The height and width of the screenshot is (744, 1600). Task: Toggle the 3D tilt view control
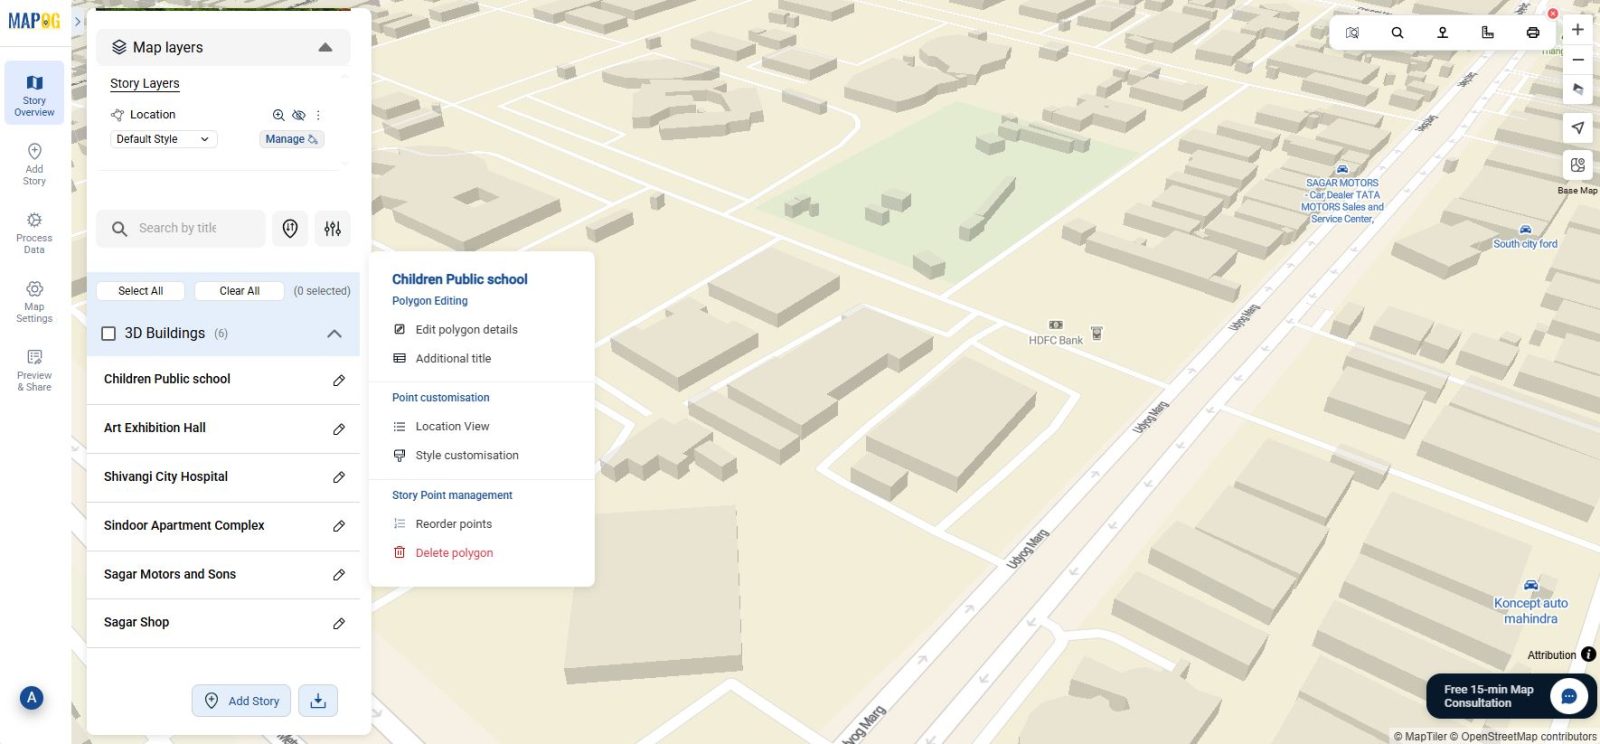pos(1577,89)
